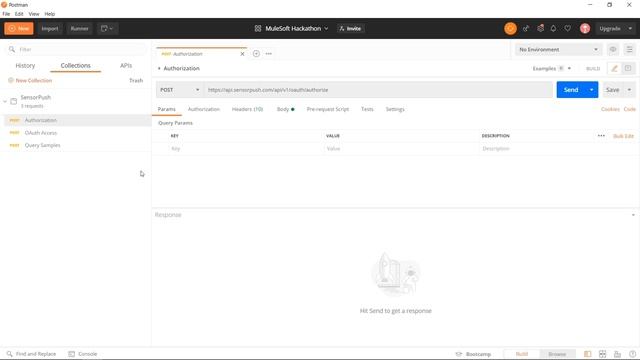
Task: Click into the request URL field
Action: pos(378,90)
